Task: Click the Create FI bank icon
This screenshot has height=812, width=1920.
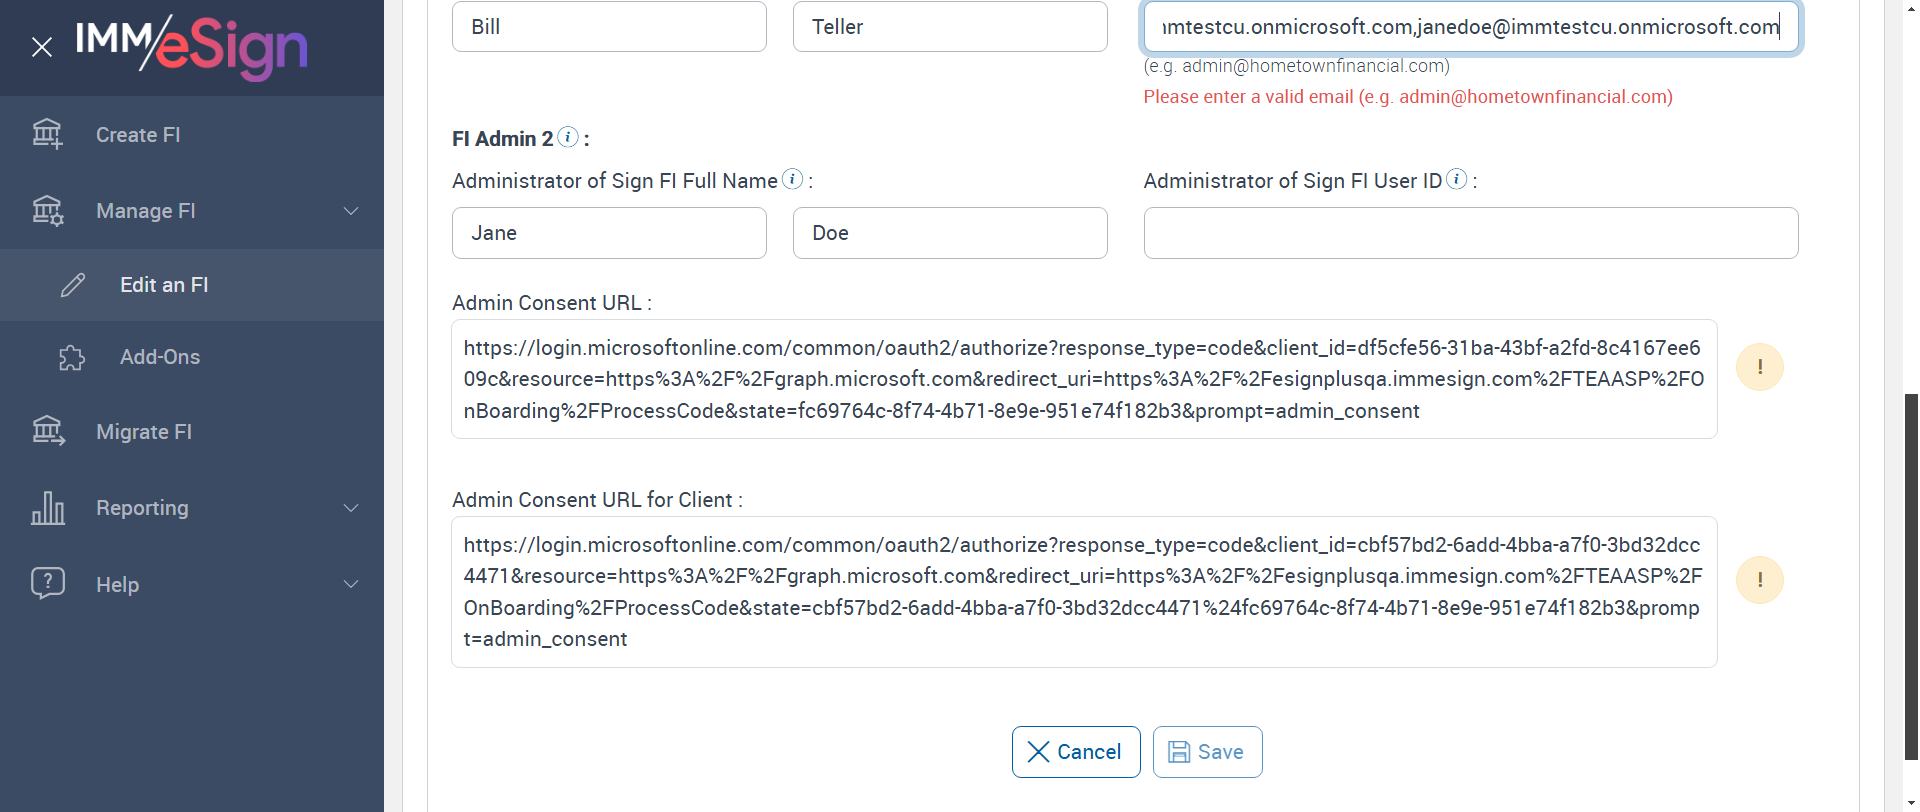Action: pyautogui.click(x=47, y=134)
